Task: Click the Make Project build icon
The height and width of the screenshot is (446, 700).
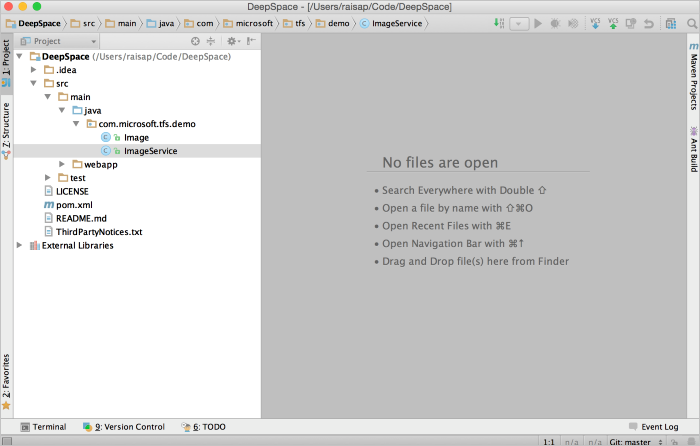Action: (498, 23)
